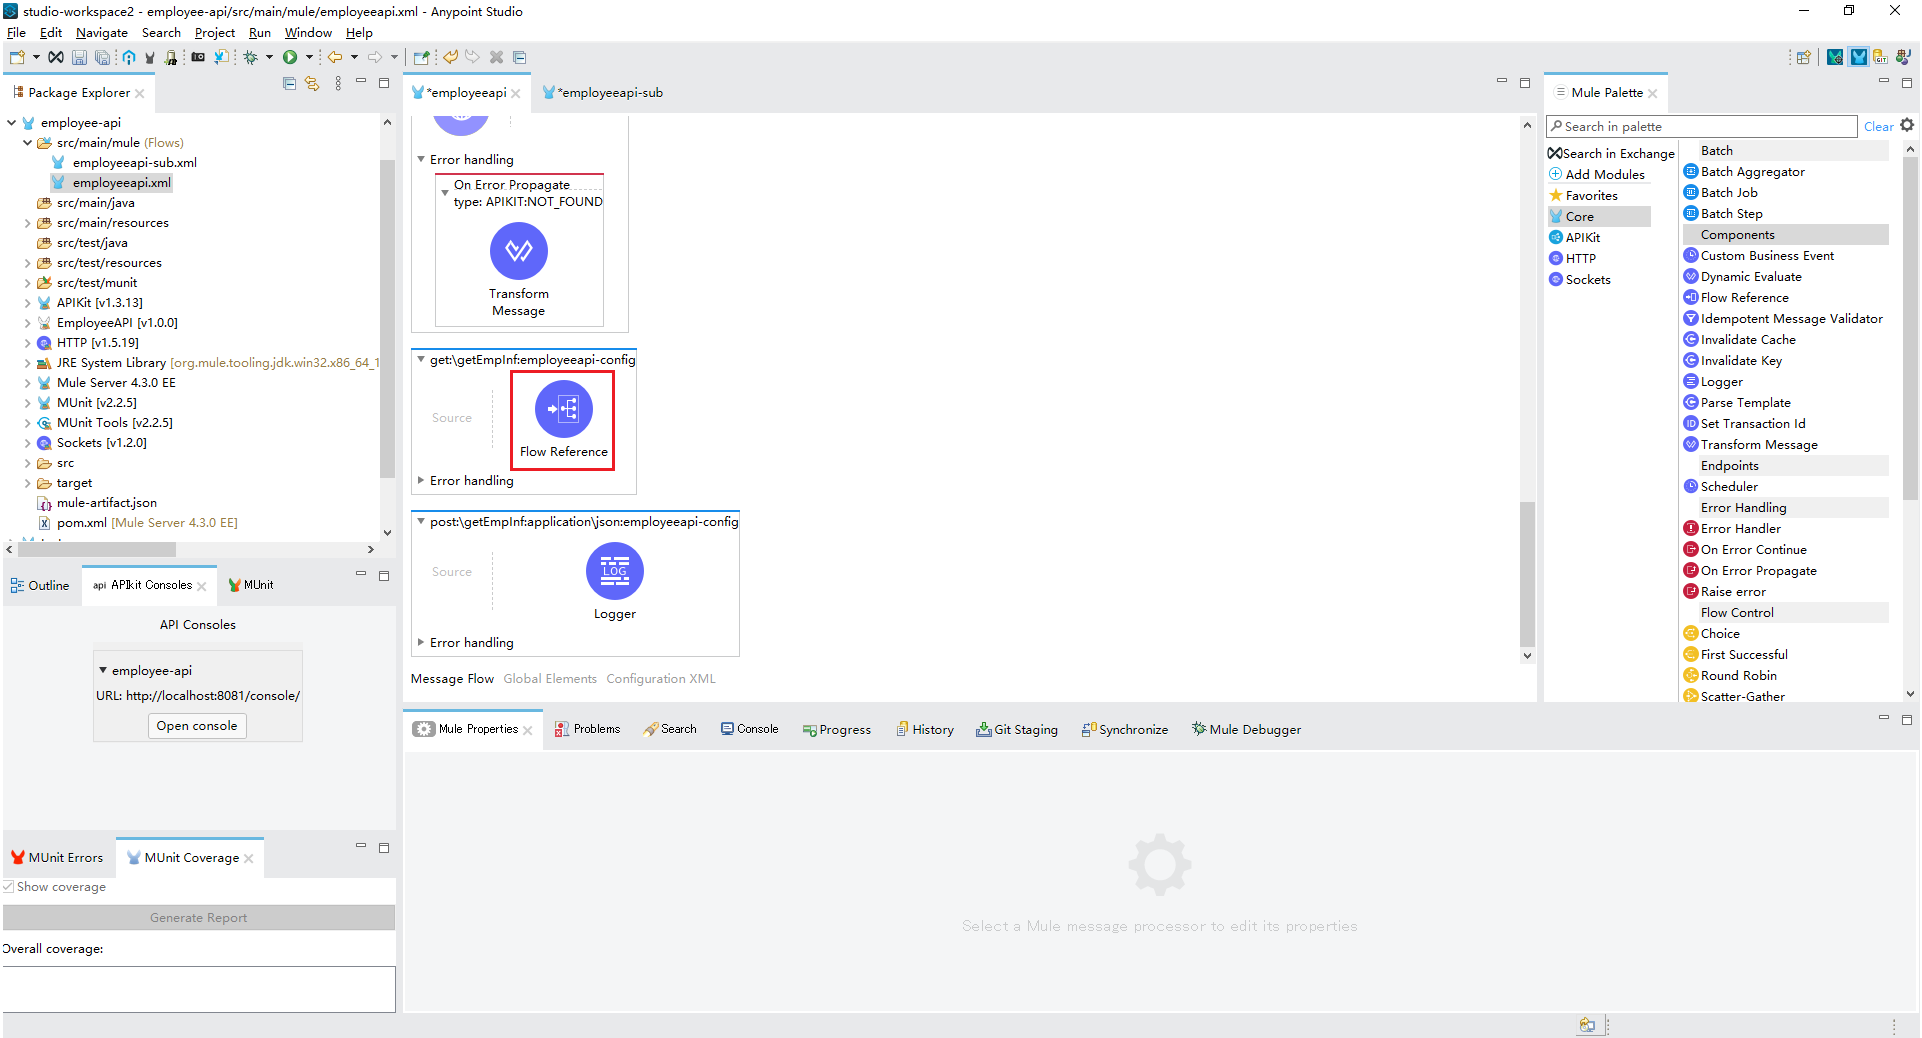The width and height of the screenshot is (1922, 1038).
Task: Select mule-artifact.json file
Action: [97, 503]
